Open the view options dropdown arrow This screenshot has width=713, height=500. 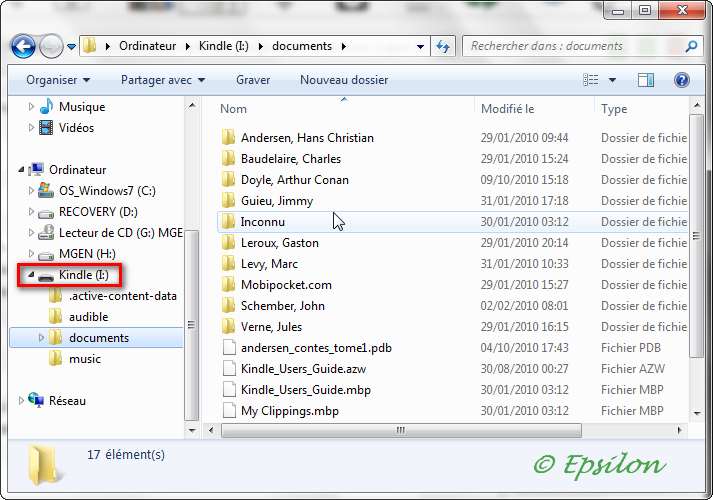pyautogui.click(x=613, y=80)
